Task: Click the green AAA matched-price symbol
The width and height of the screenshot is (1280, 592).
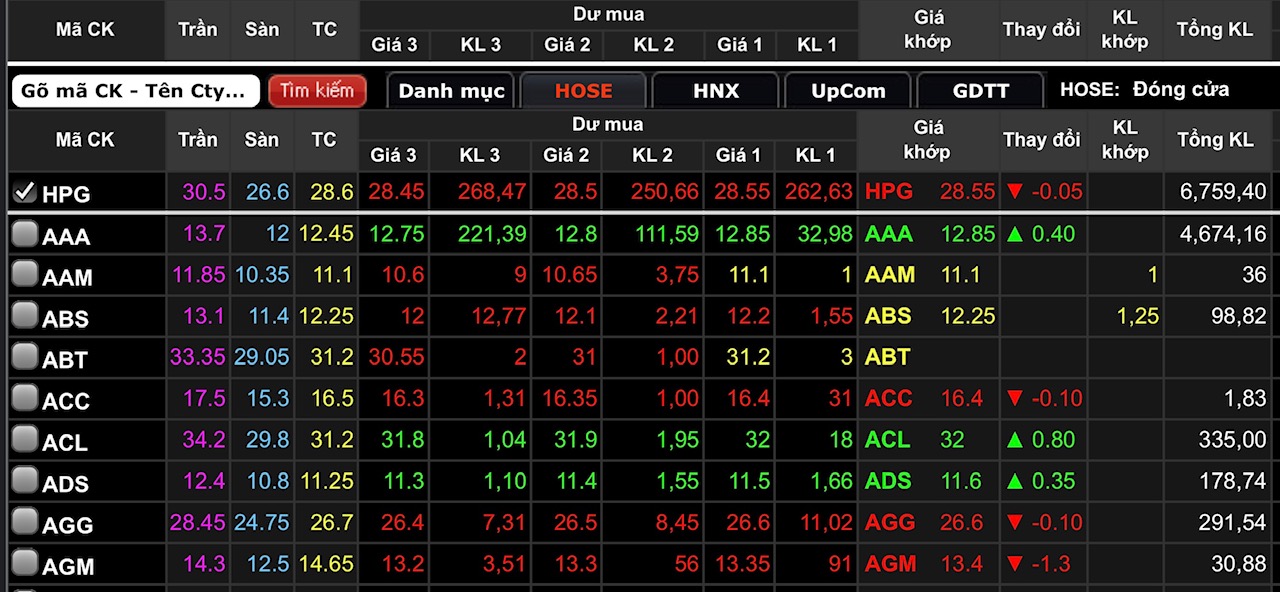Action: [889, 234]
